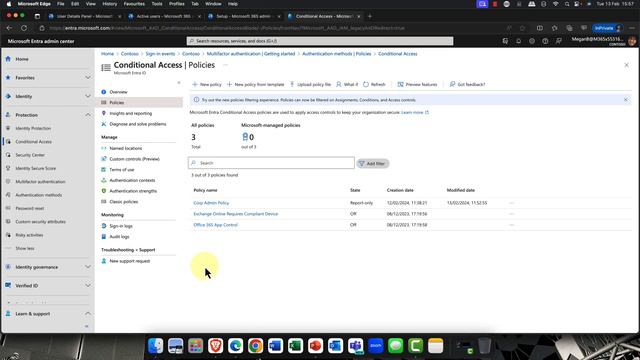Click Show less in the sidebar

[x=24, y=248]
